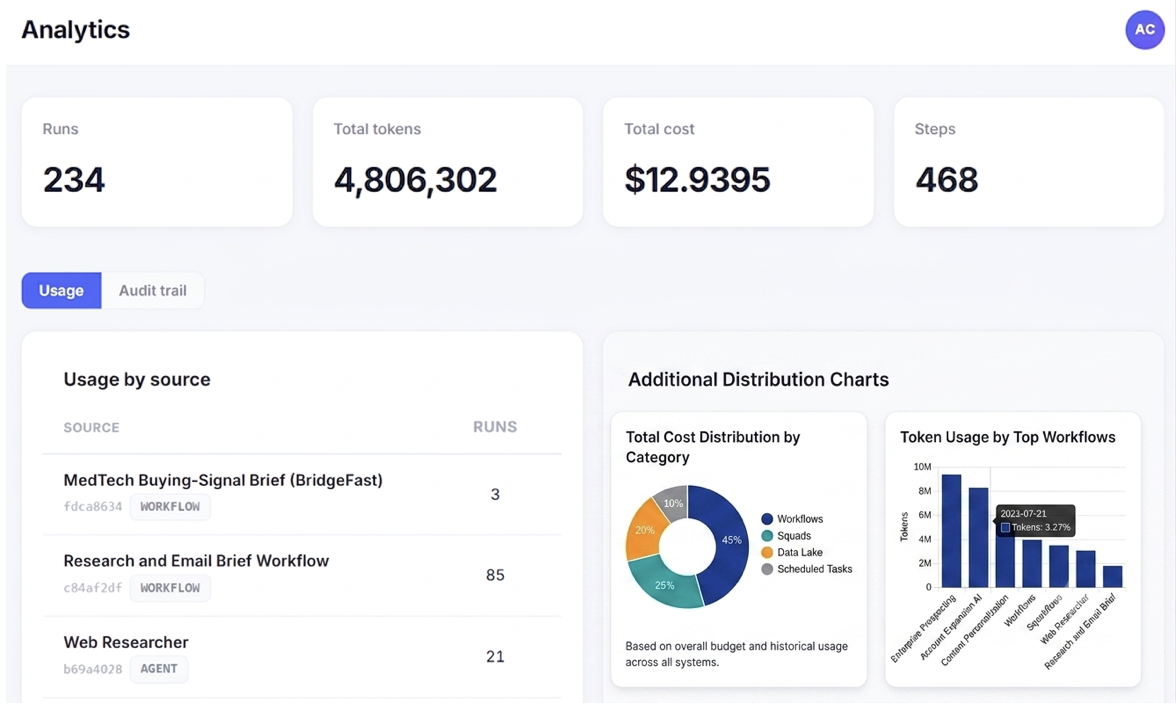Select the 25% teal donut segment
The height and width of the screenshot is (706, 1176).
pos(662,583)
